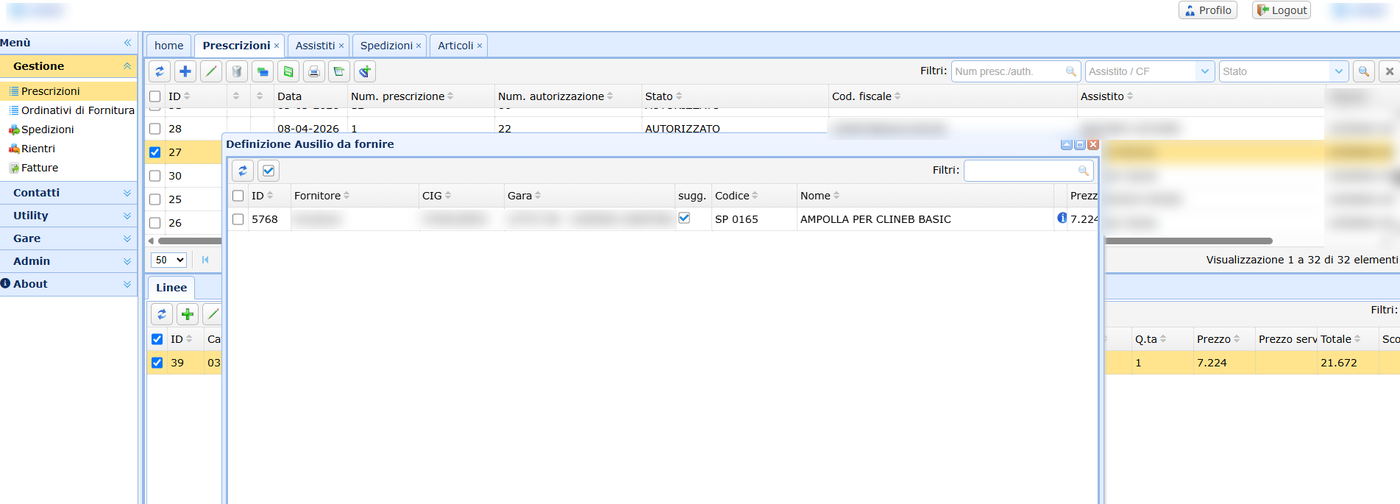Edit selected prescription with pencil icon
1400x504 pixels.
211,71
